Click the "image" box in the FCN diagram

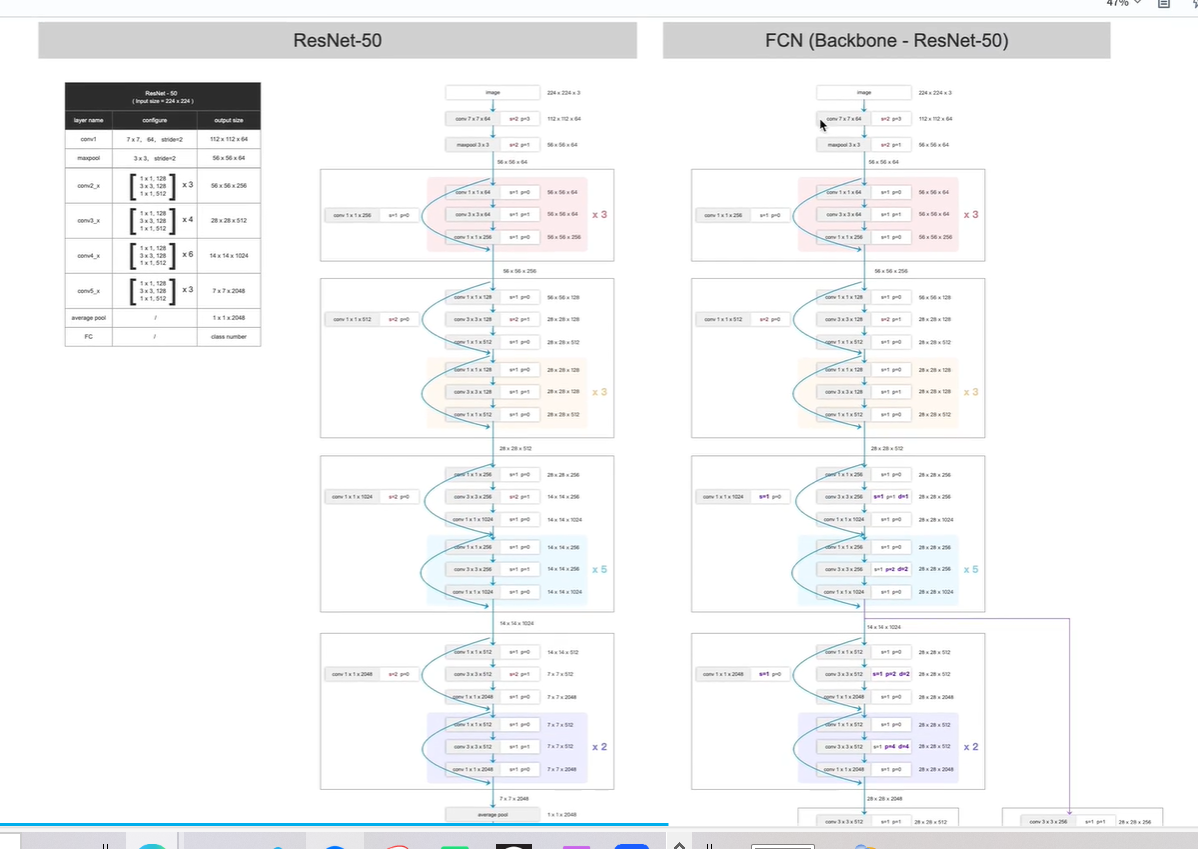(x=863, y=92)
